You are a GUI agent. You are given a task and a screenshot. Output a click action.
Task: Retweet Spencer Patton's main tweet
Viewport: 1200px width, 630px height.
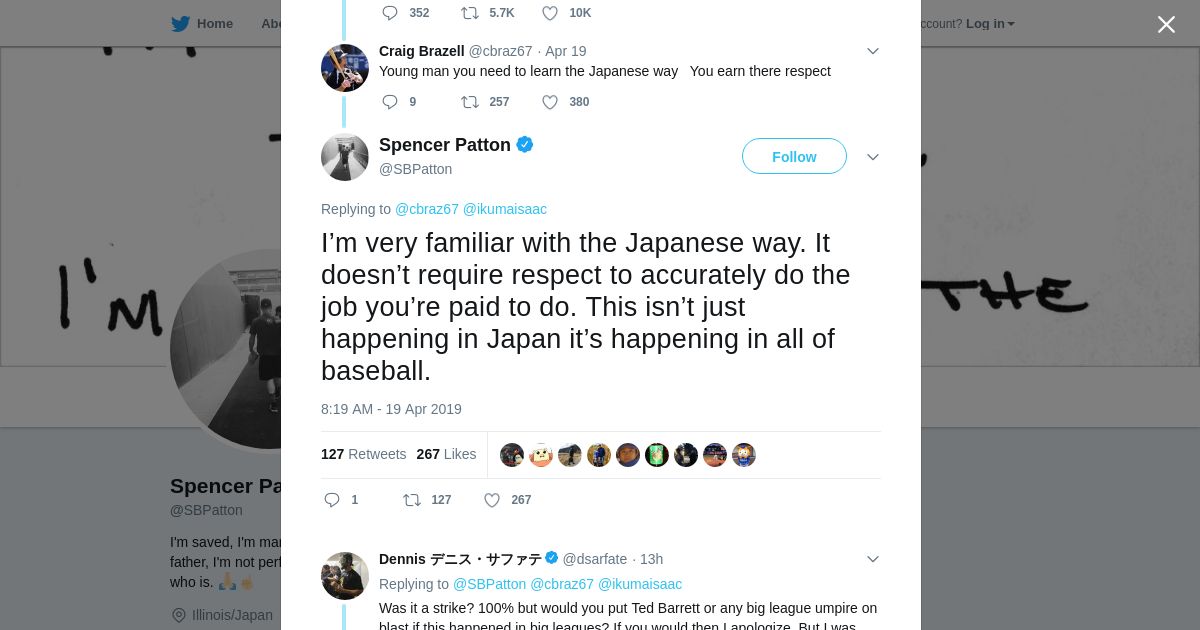point(412,500)
